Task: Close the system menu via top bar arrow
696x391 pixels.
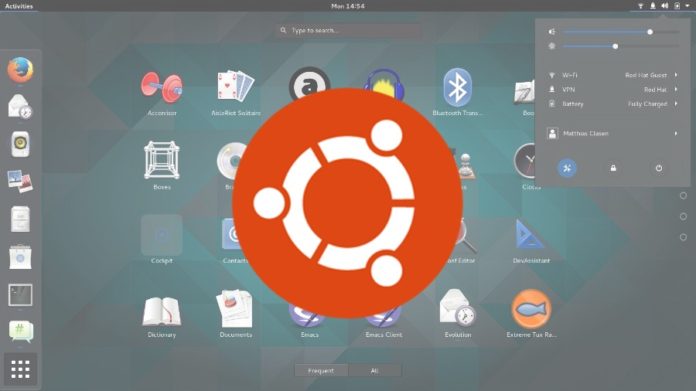Action: 688,6
